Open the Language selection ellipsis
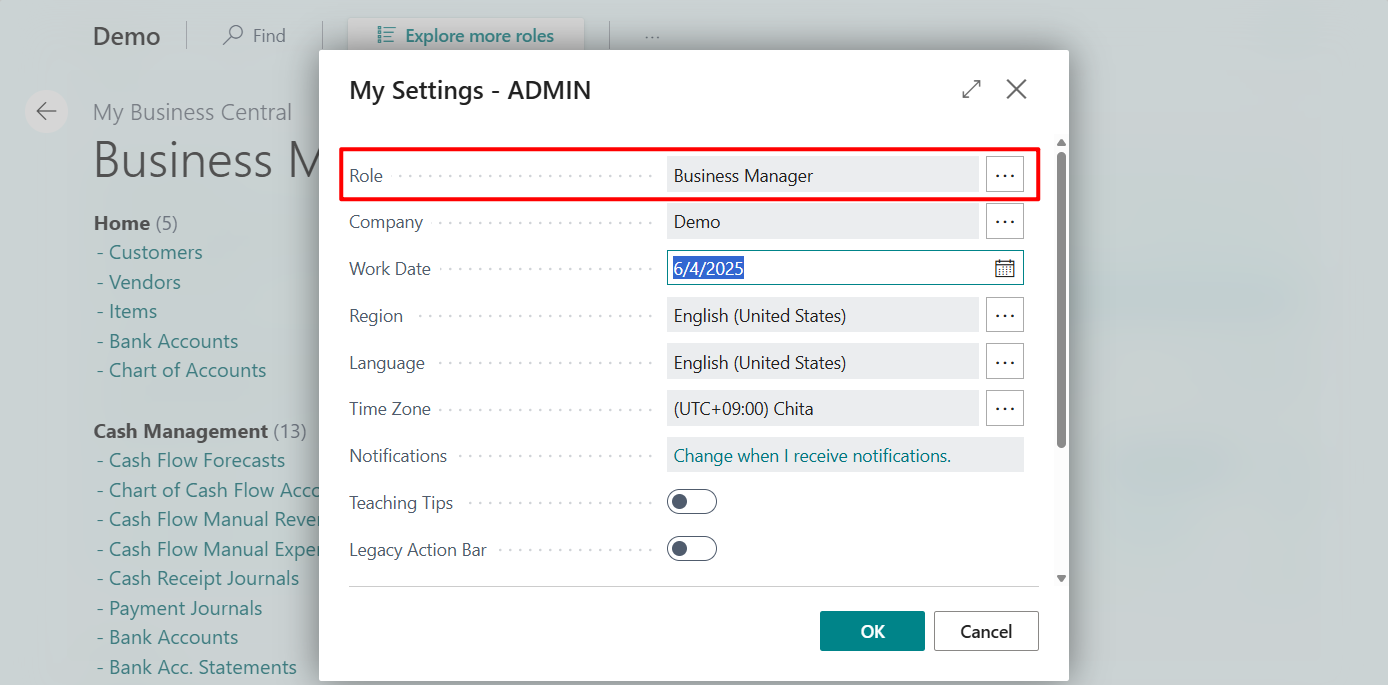 click(x=1004, y=361)
